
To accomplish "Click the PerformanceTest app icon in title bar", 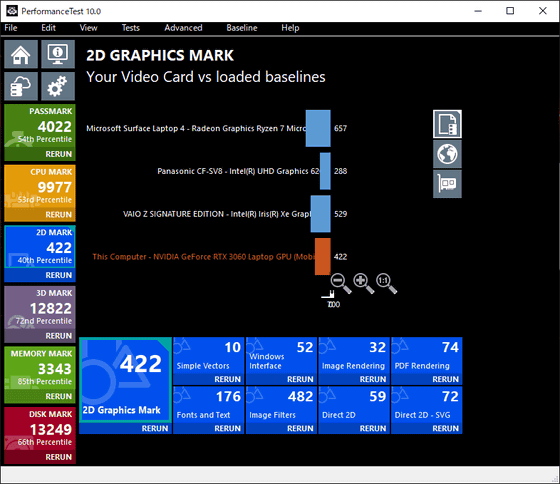I will pyautogui.click(x=12, y=11).
